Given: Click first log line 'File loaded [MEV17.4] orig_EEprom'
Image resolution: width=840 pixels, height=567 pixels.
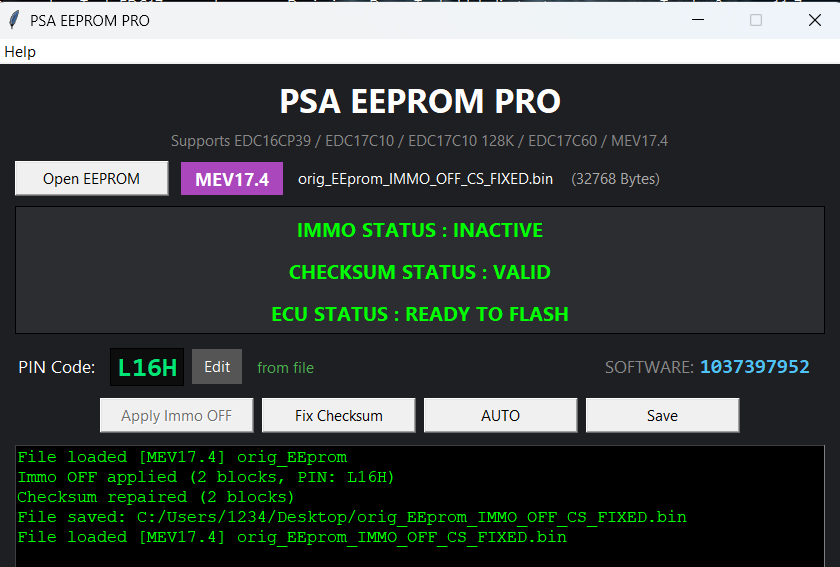Looking at the screenshot, I should click(182, 457).
